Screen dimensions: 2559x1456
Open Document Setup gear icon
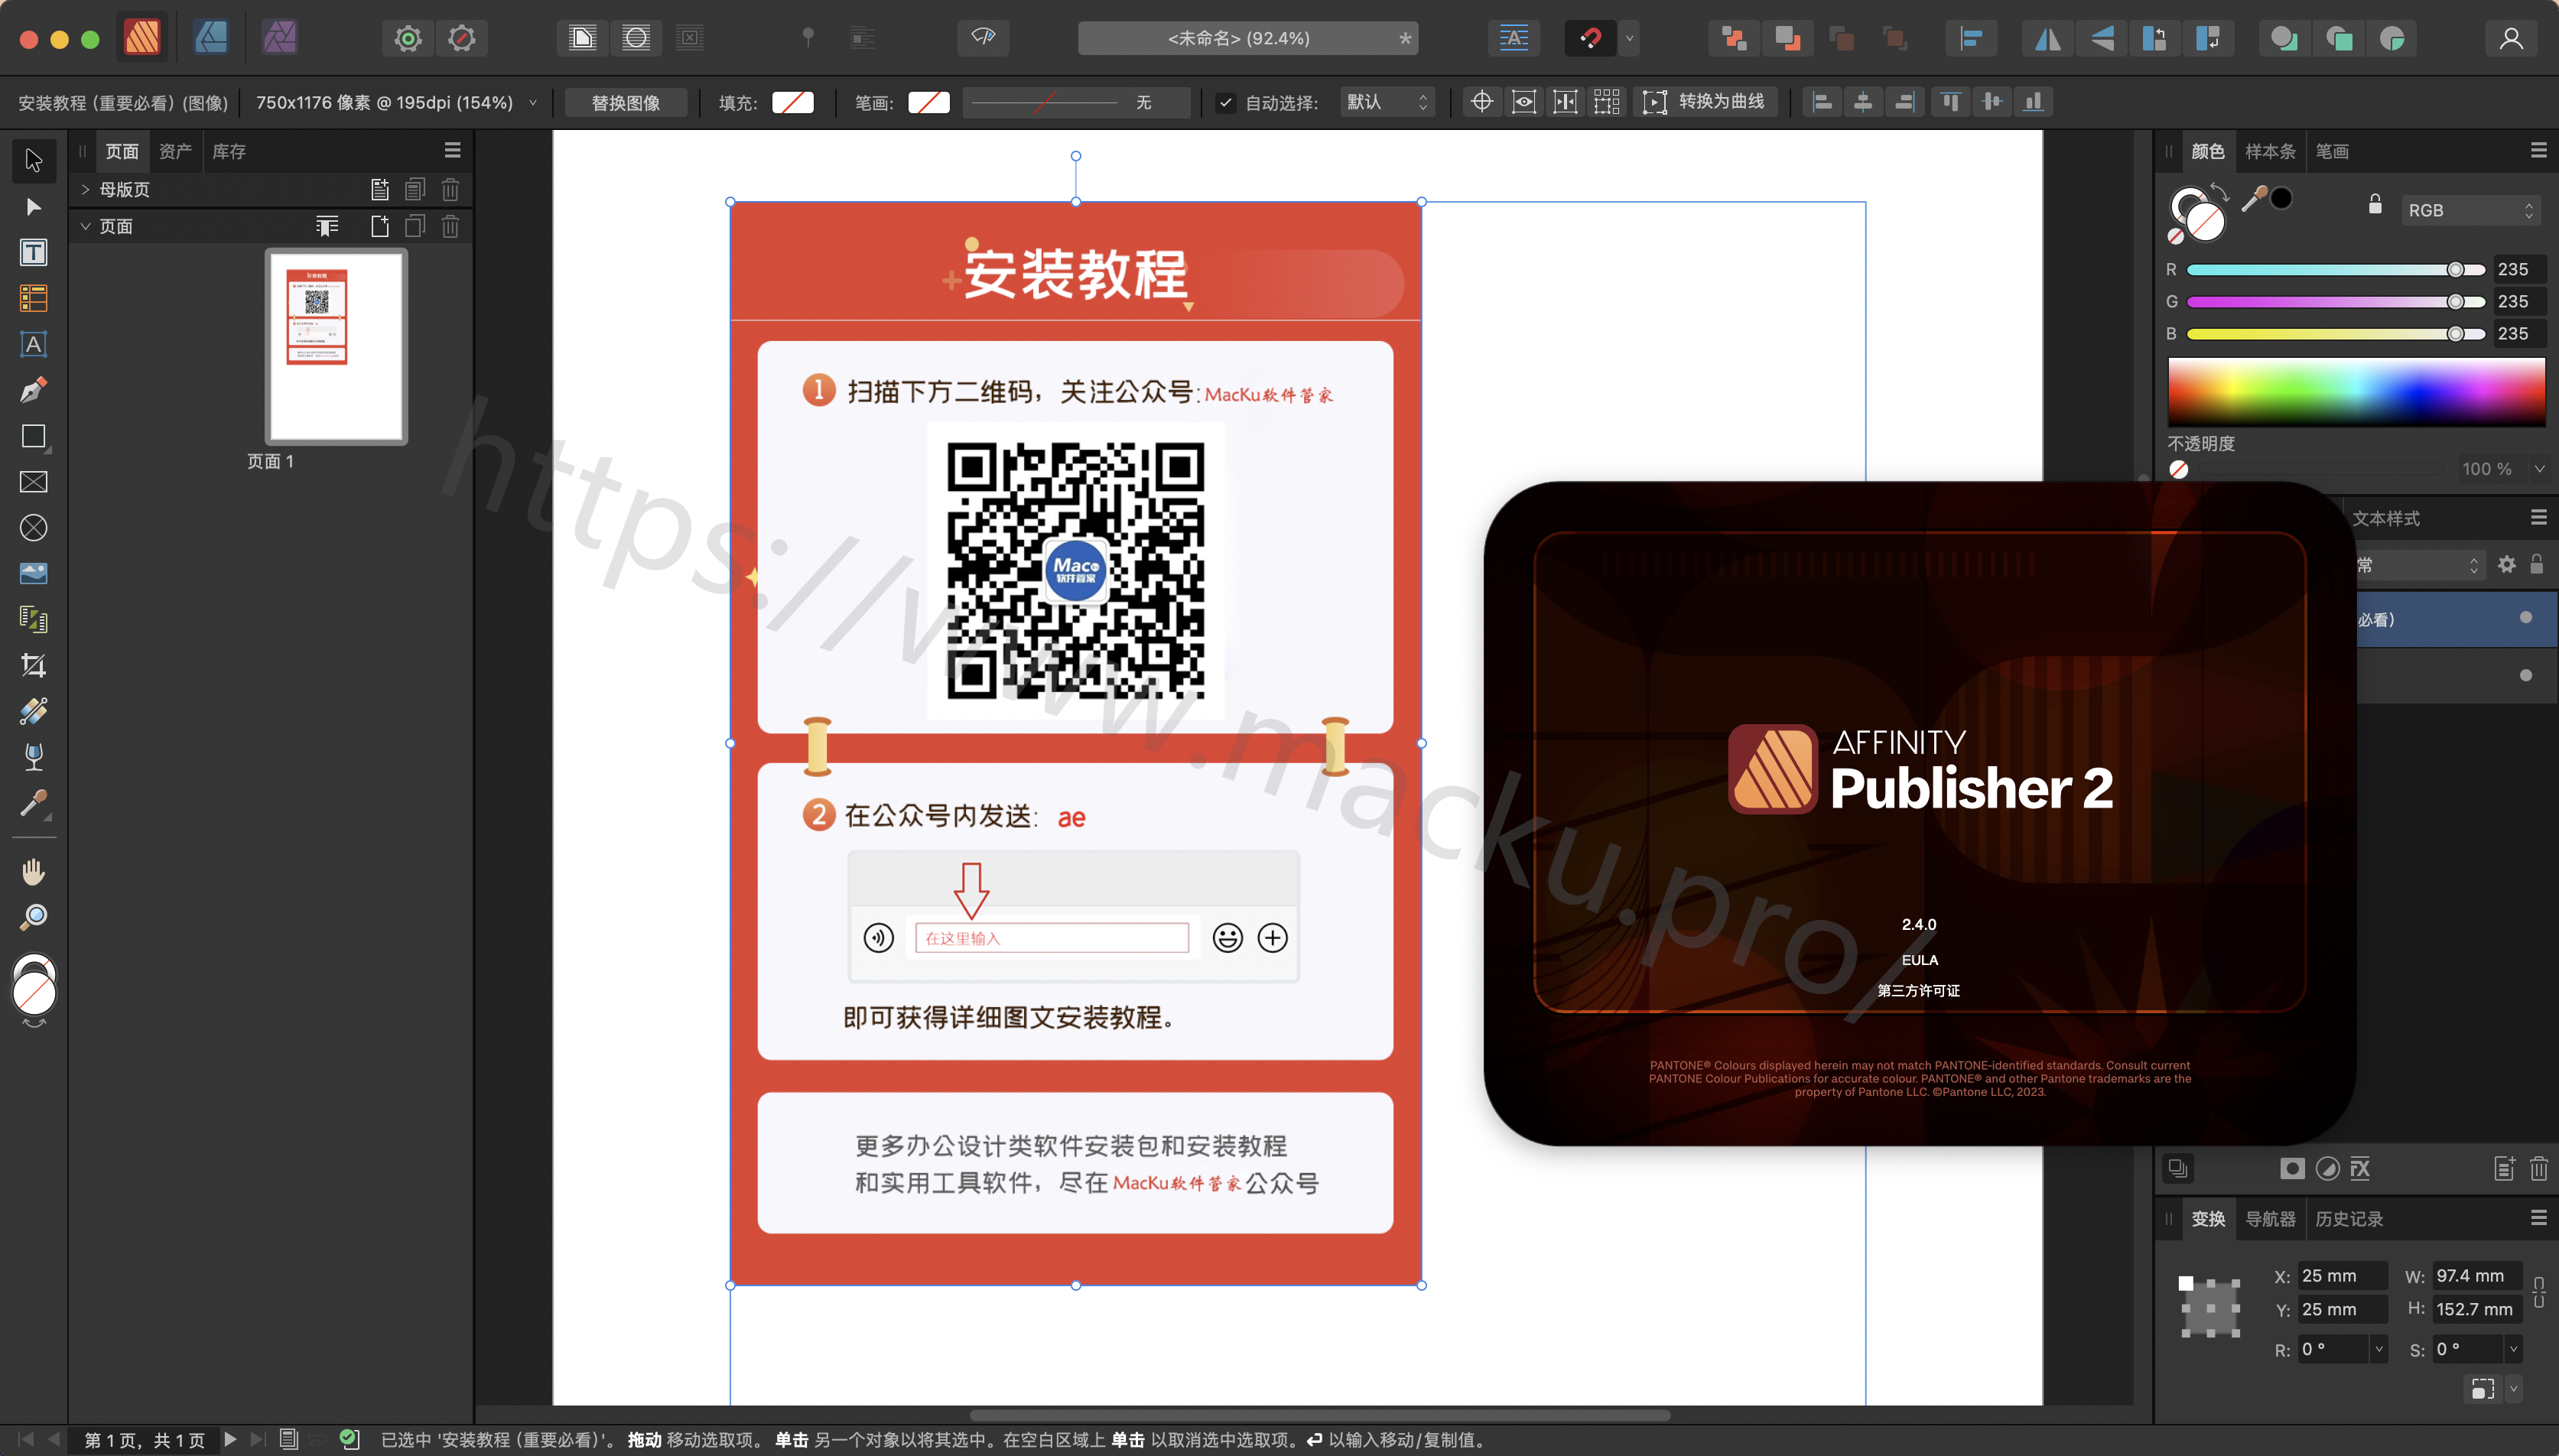click(x=407, y=39)
